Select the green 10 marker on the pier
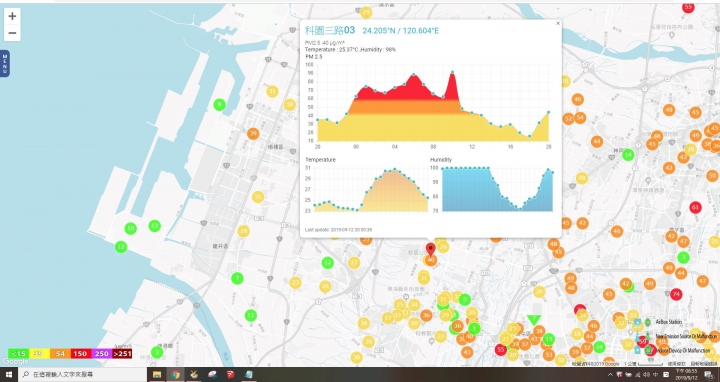 [130, 228]
